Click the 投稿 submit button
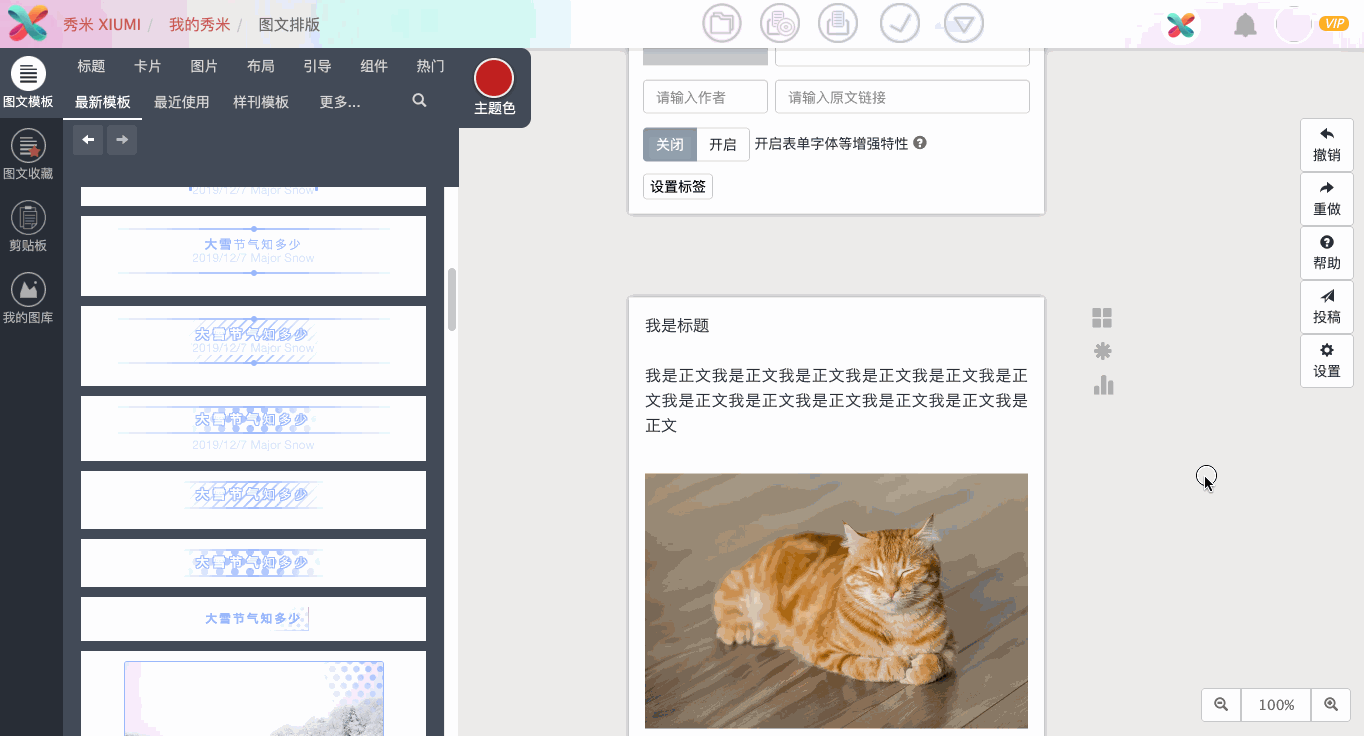The height and width of the screenshot is (736, 1364). 1327,307
